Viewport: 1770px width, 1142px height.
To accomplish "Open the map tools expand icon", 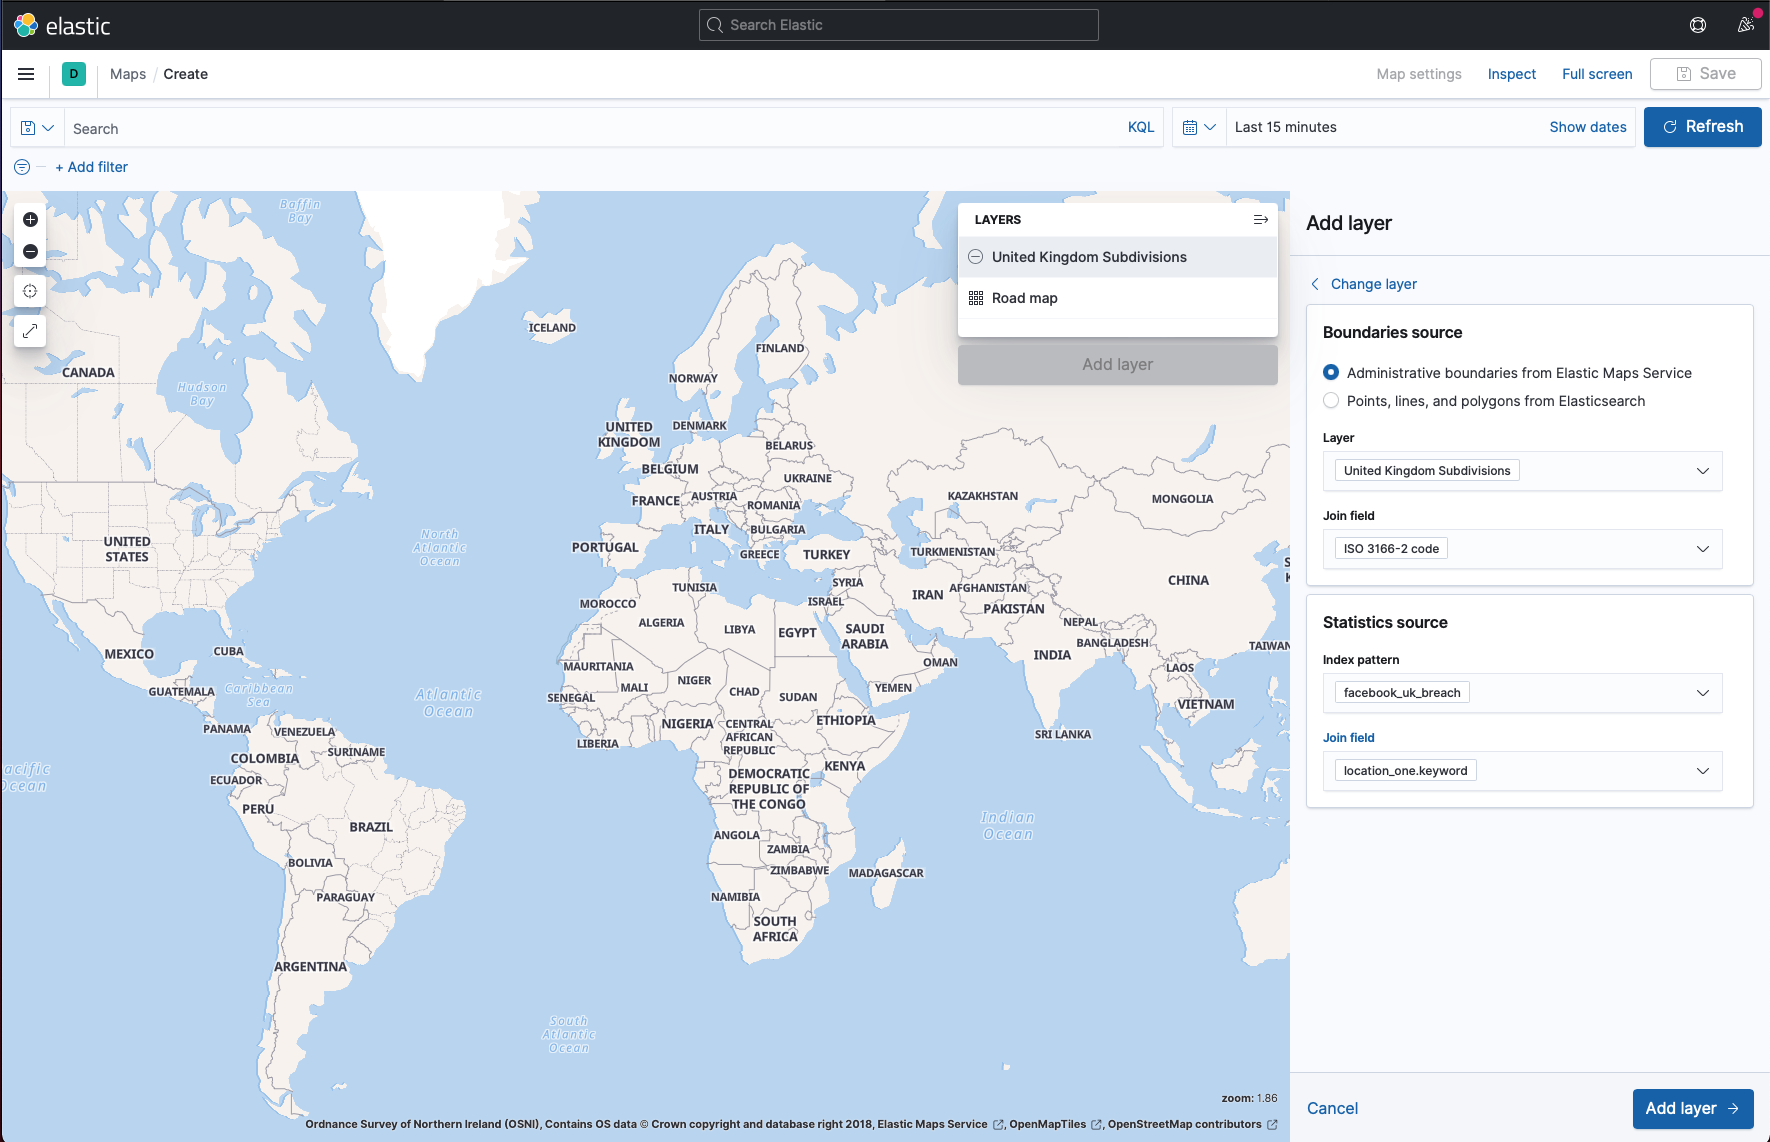I will click(30, 330).
